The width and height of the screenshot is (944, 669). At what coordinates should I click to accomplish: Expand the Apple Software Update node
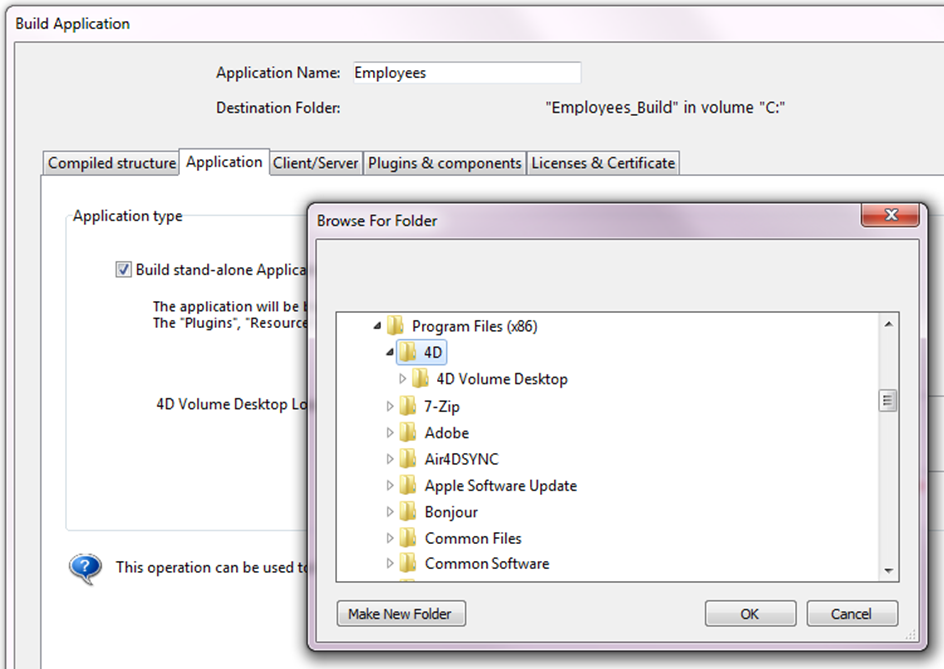(390, 486)
